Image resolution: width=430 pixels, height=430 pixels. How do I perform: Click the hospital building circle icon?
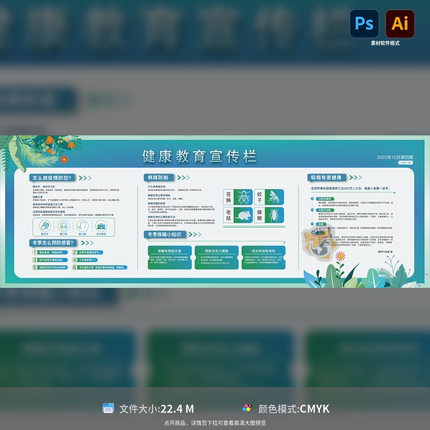pyautogui.click(x=101, y=226)
